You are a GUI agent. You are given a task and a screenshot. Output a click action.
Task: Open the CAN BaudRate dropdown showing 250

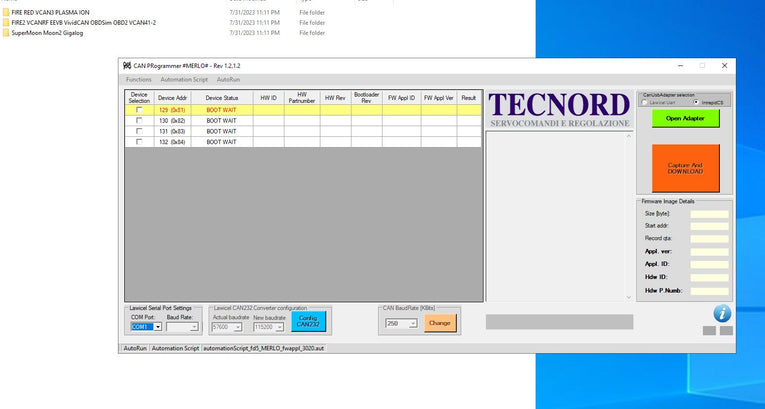[x=413, y=323]
